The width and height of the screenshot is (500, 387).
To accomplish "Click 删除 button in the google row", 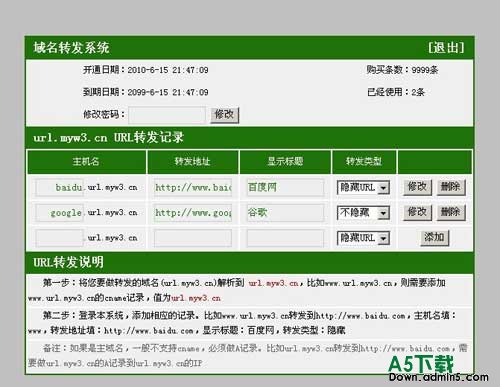I will click(451, 212).
